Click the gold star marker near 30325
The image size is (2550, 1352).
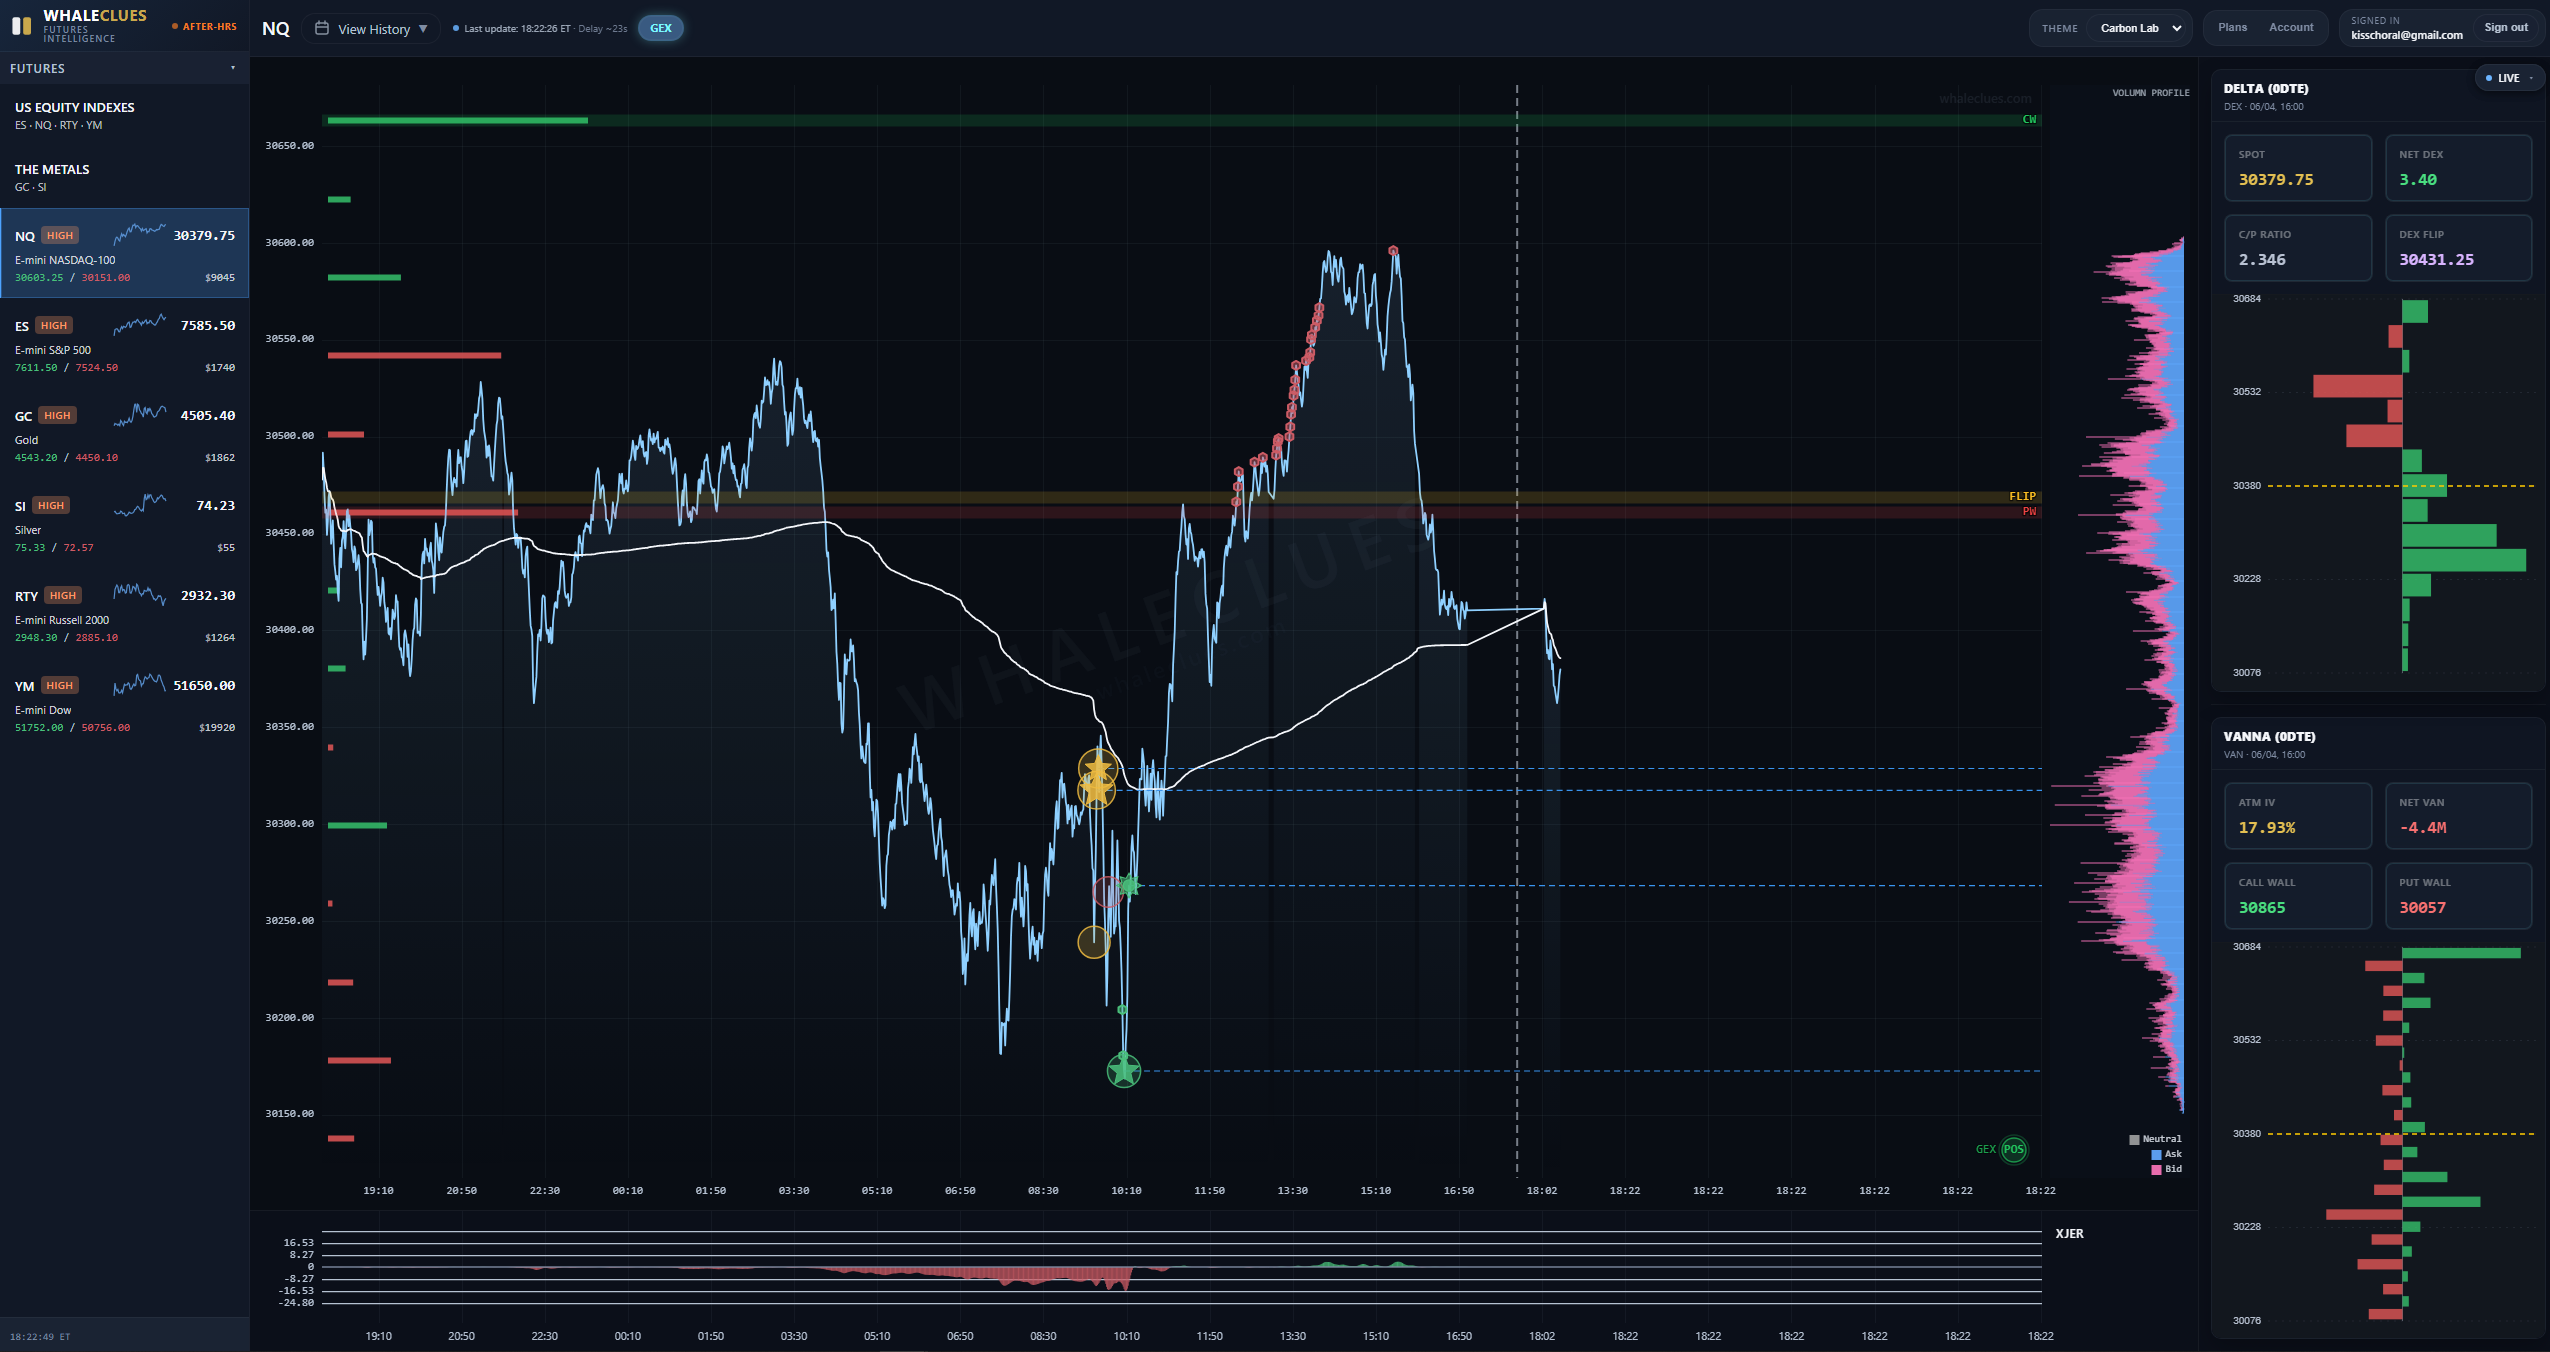click(1097, 769)
